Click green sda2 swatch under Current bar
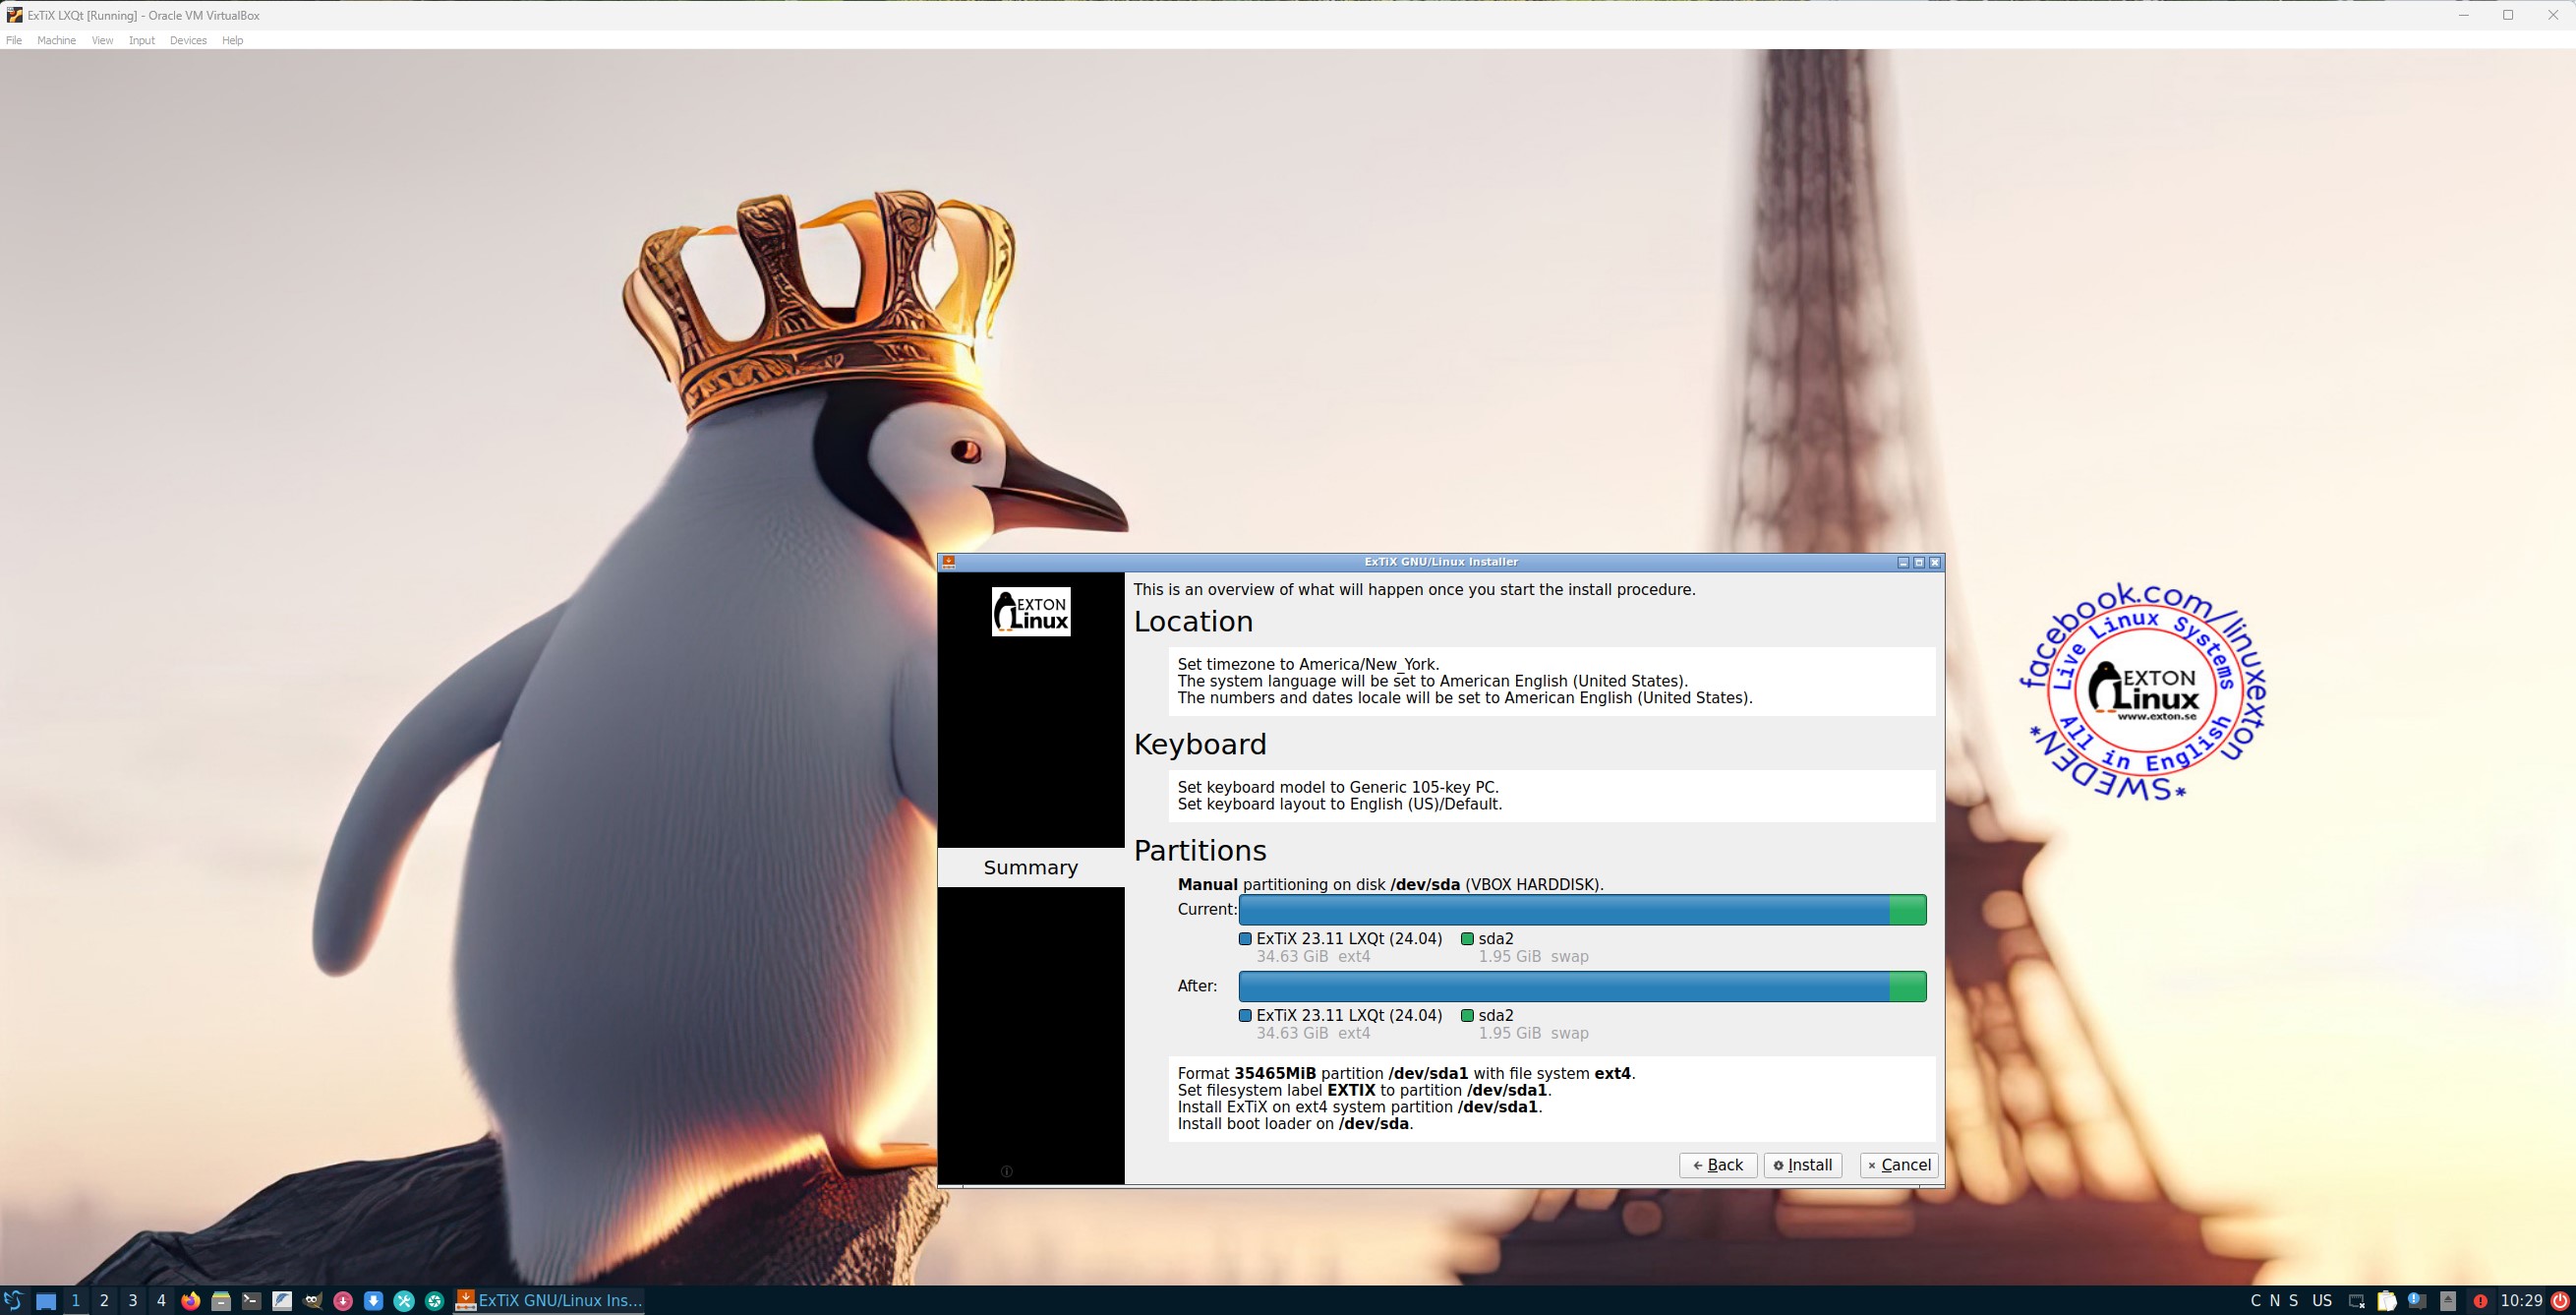The height and width of the screenshot is (1315, 2576). pos(1467,939)
